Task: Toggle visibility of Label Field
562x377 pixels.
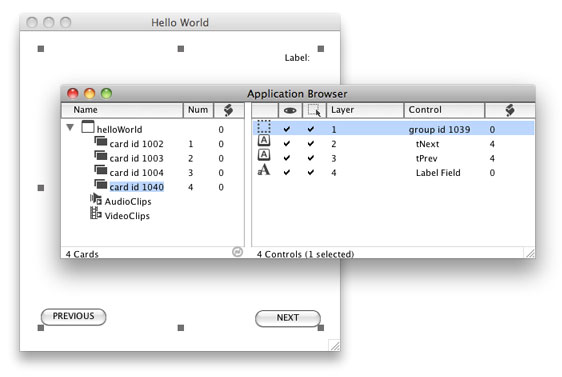Action: (x=287, y=172)
